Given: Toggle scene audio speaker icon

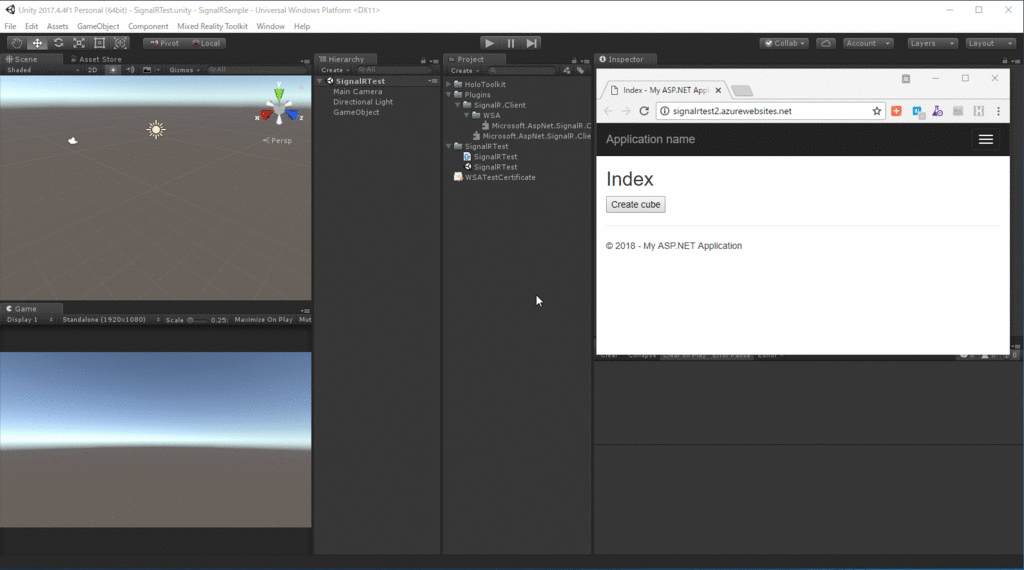Looking at the screenshot, I should 131,70.
